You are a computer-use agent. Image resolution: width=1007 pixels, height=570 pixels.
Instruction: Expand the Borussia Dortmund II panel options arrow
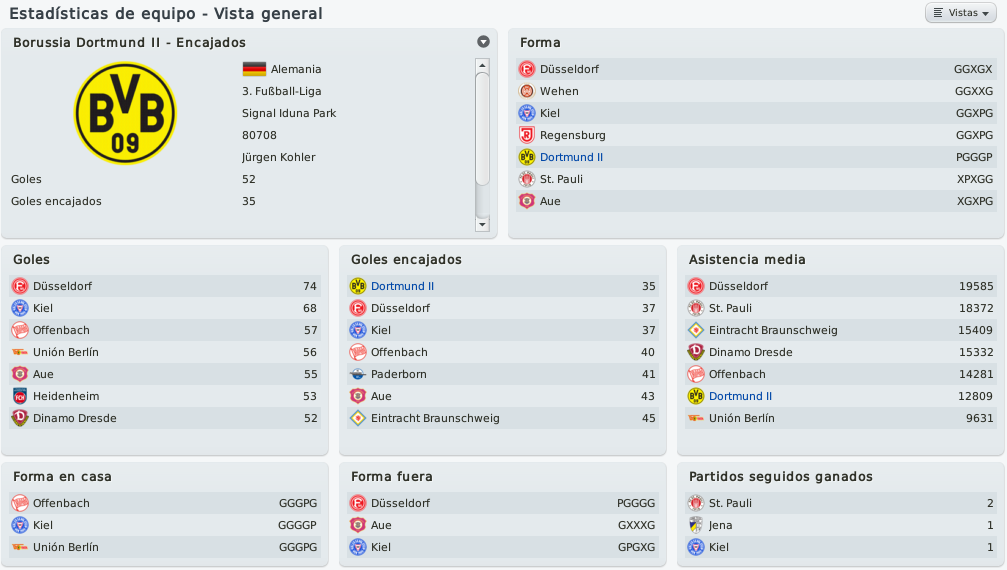[x=484, y=42]
